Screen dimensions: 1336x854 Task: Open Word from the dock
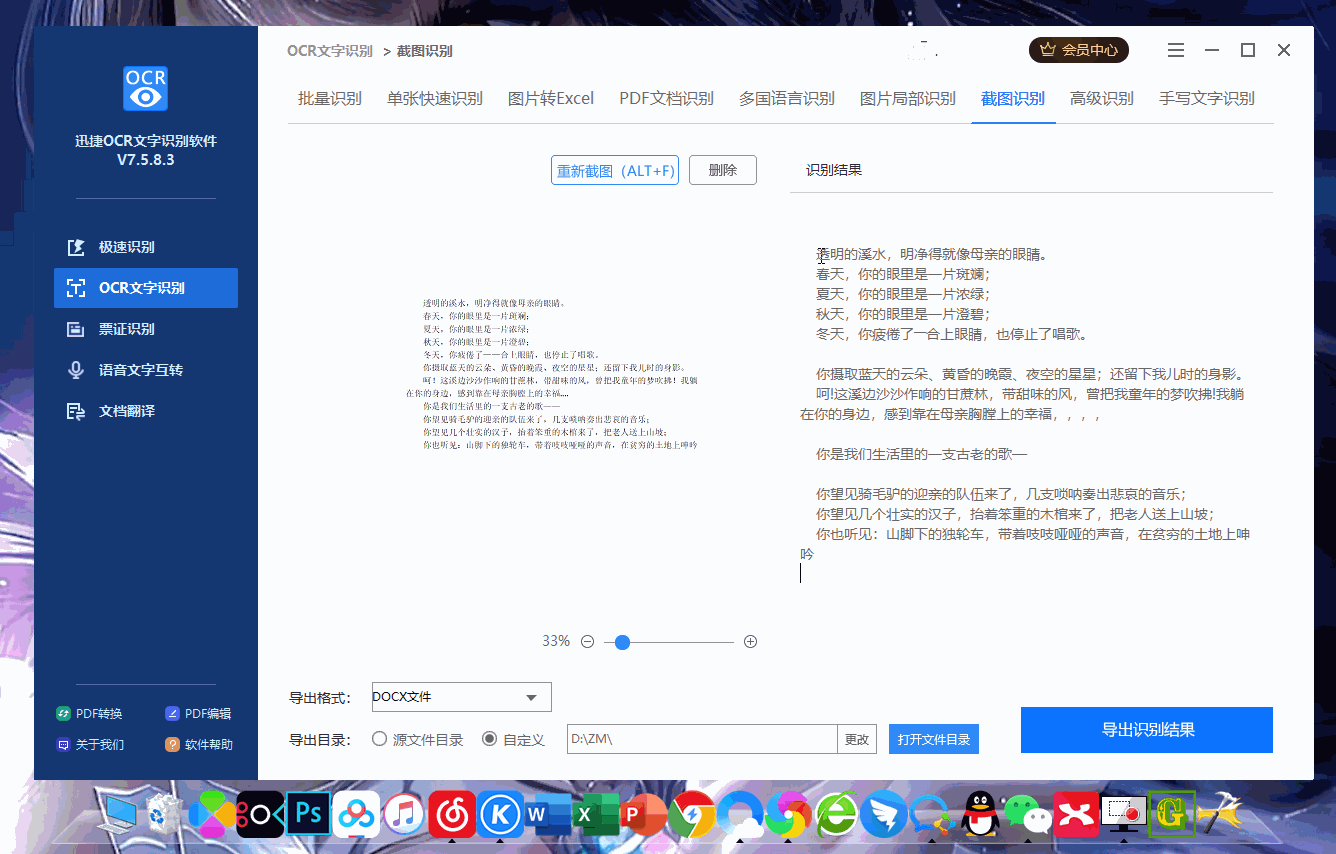tap(548, 815)
